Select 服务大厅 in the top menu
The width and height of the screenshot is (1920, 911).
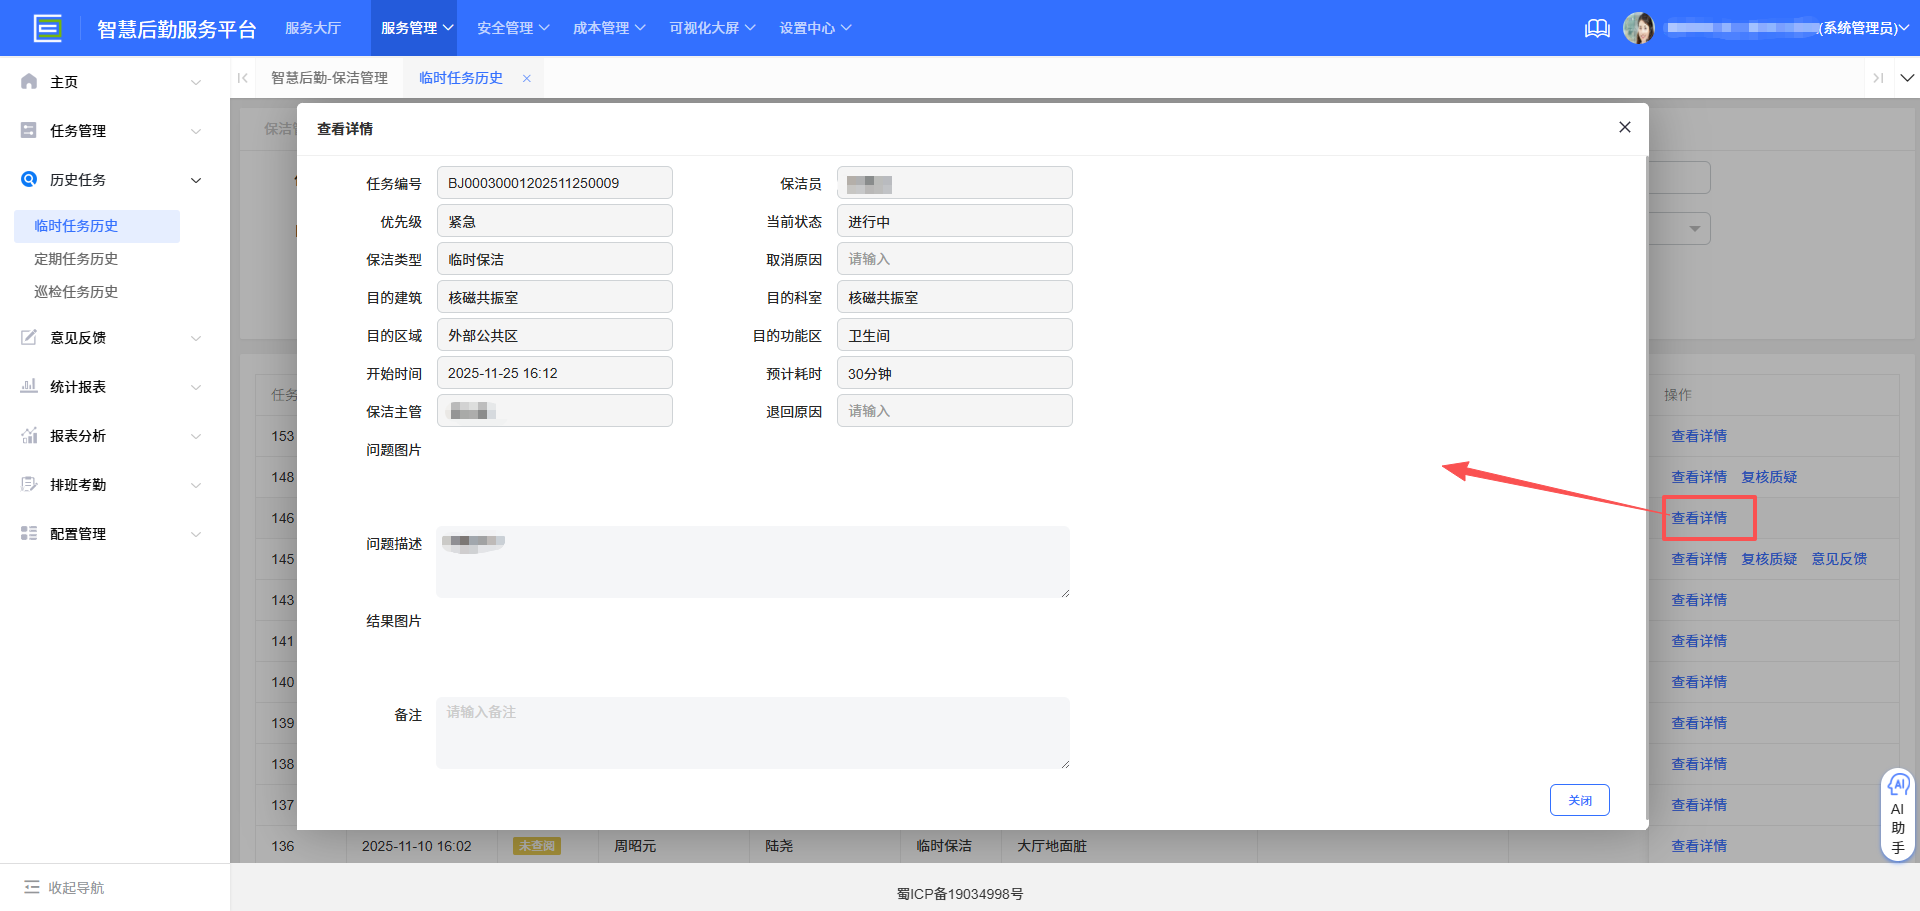coord(313,28)
